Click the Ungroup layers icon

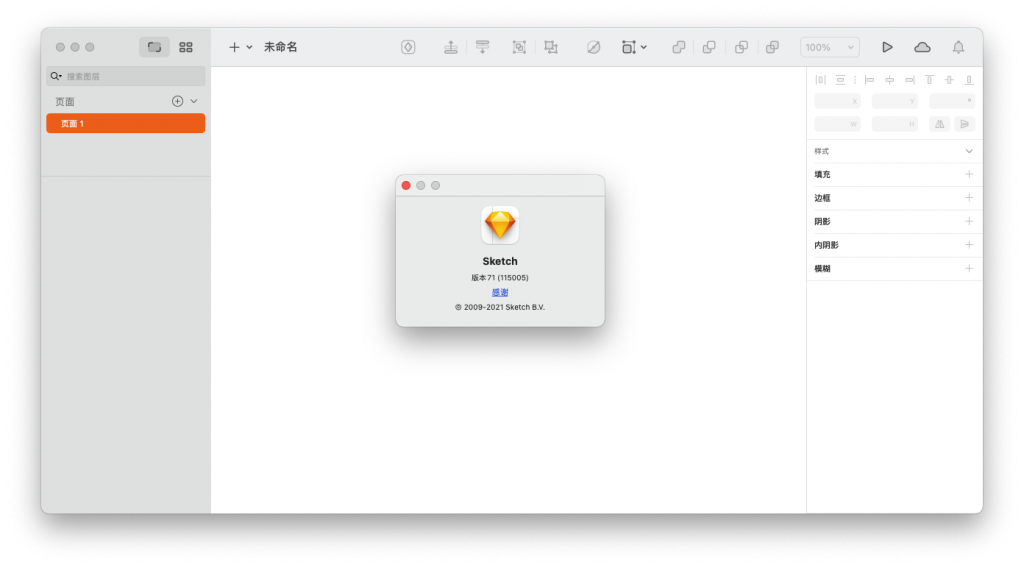click(x=551, y=47)
